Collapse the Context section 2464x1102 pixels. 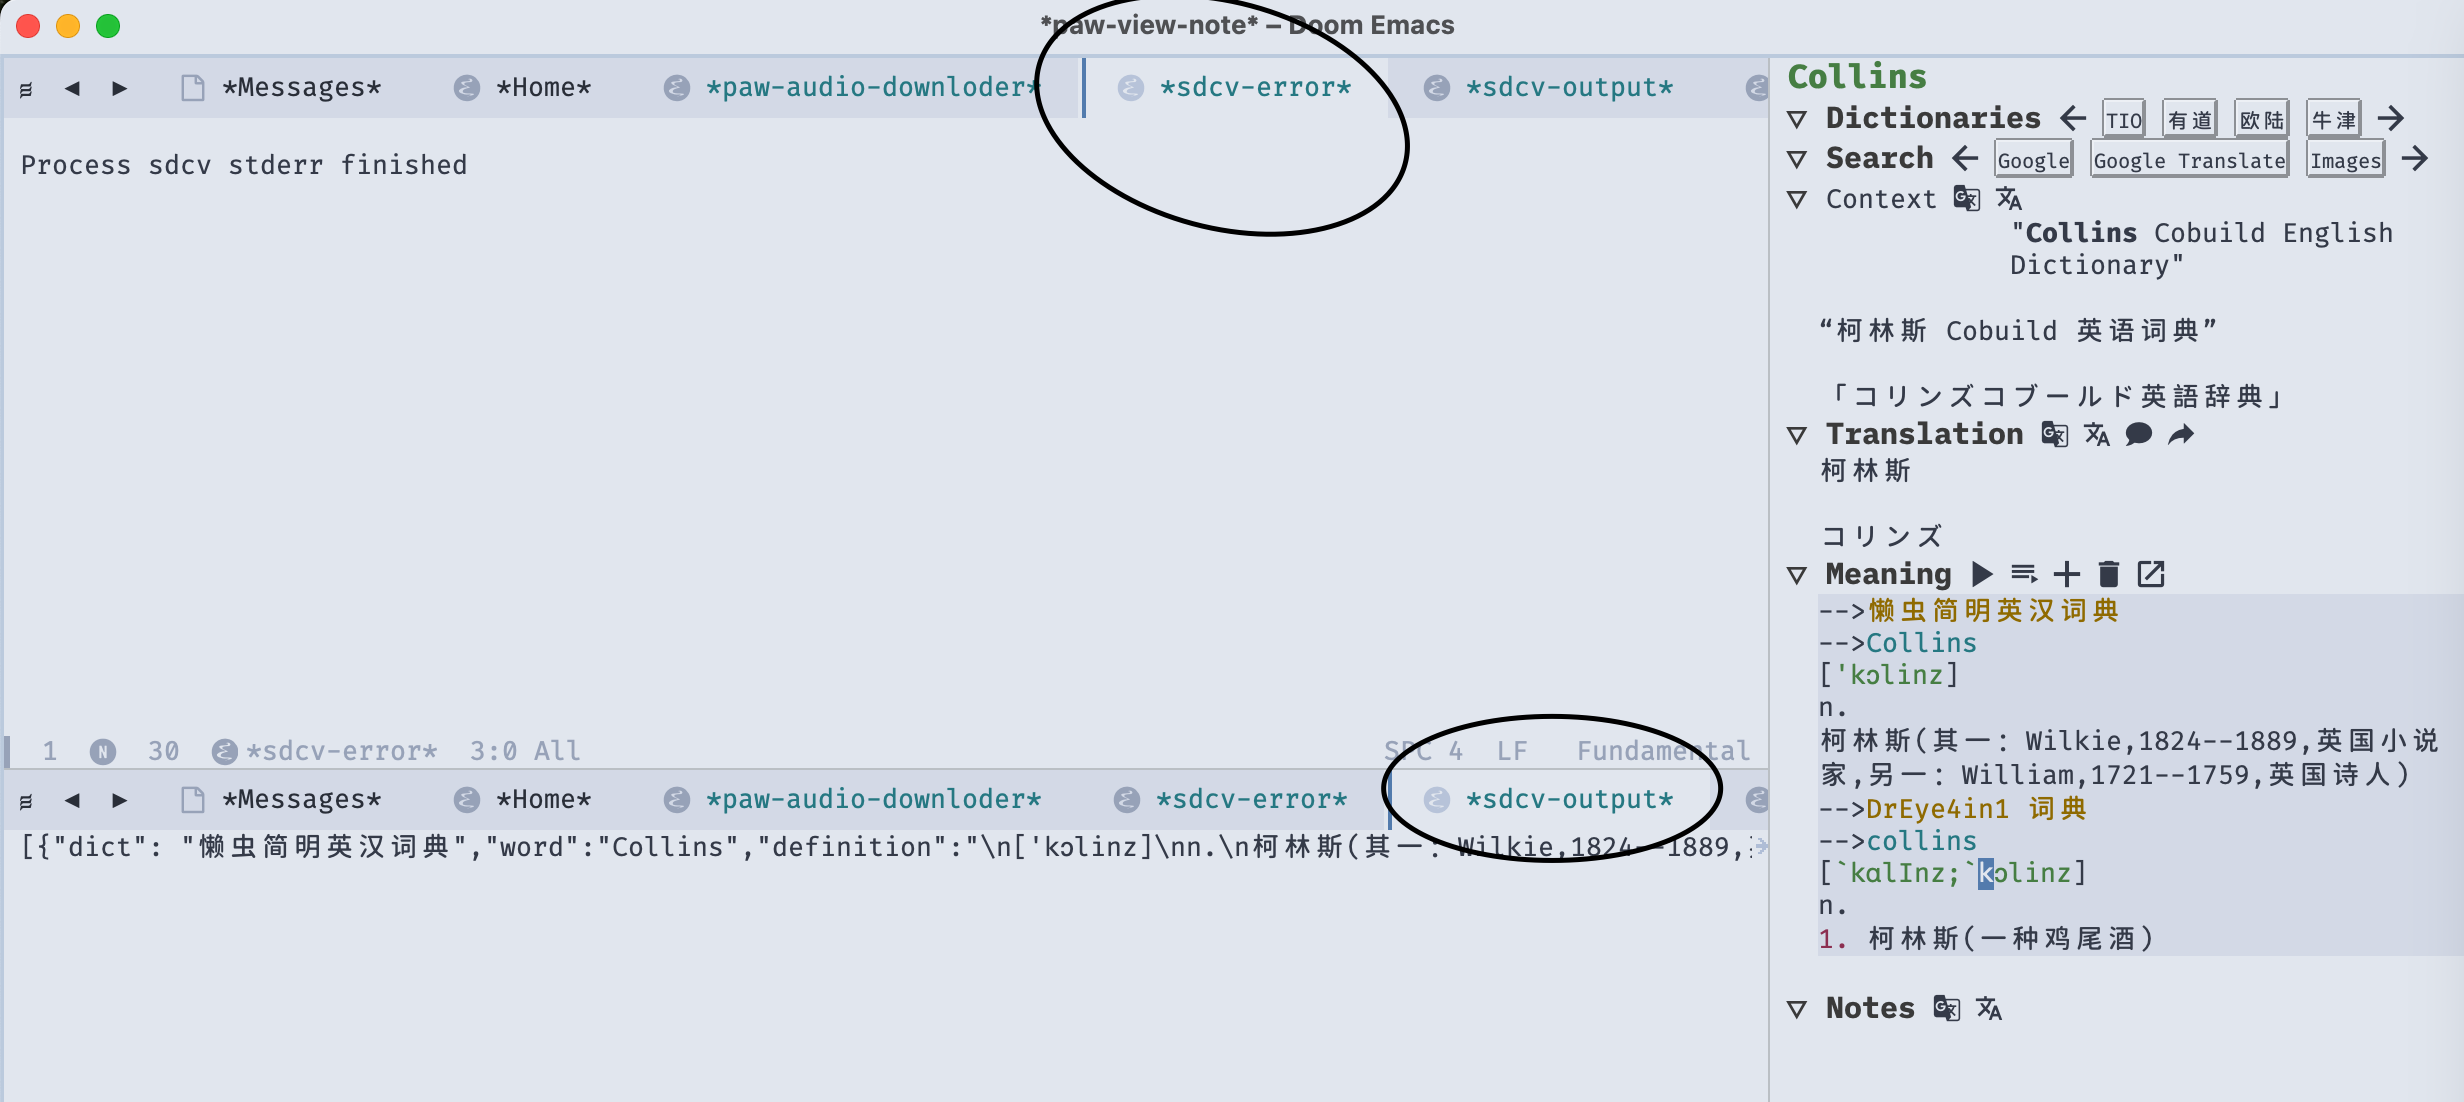(1797, 199)
